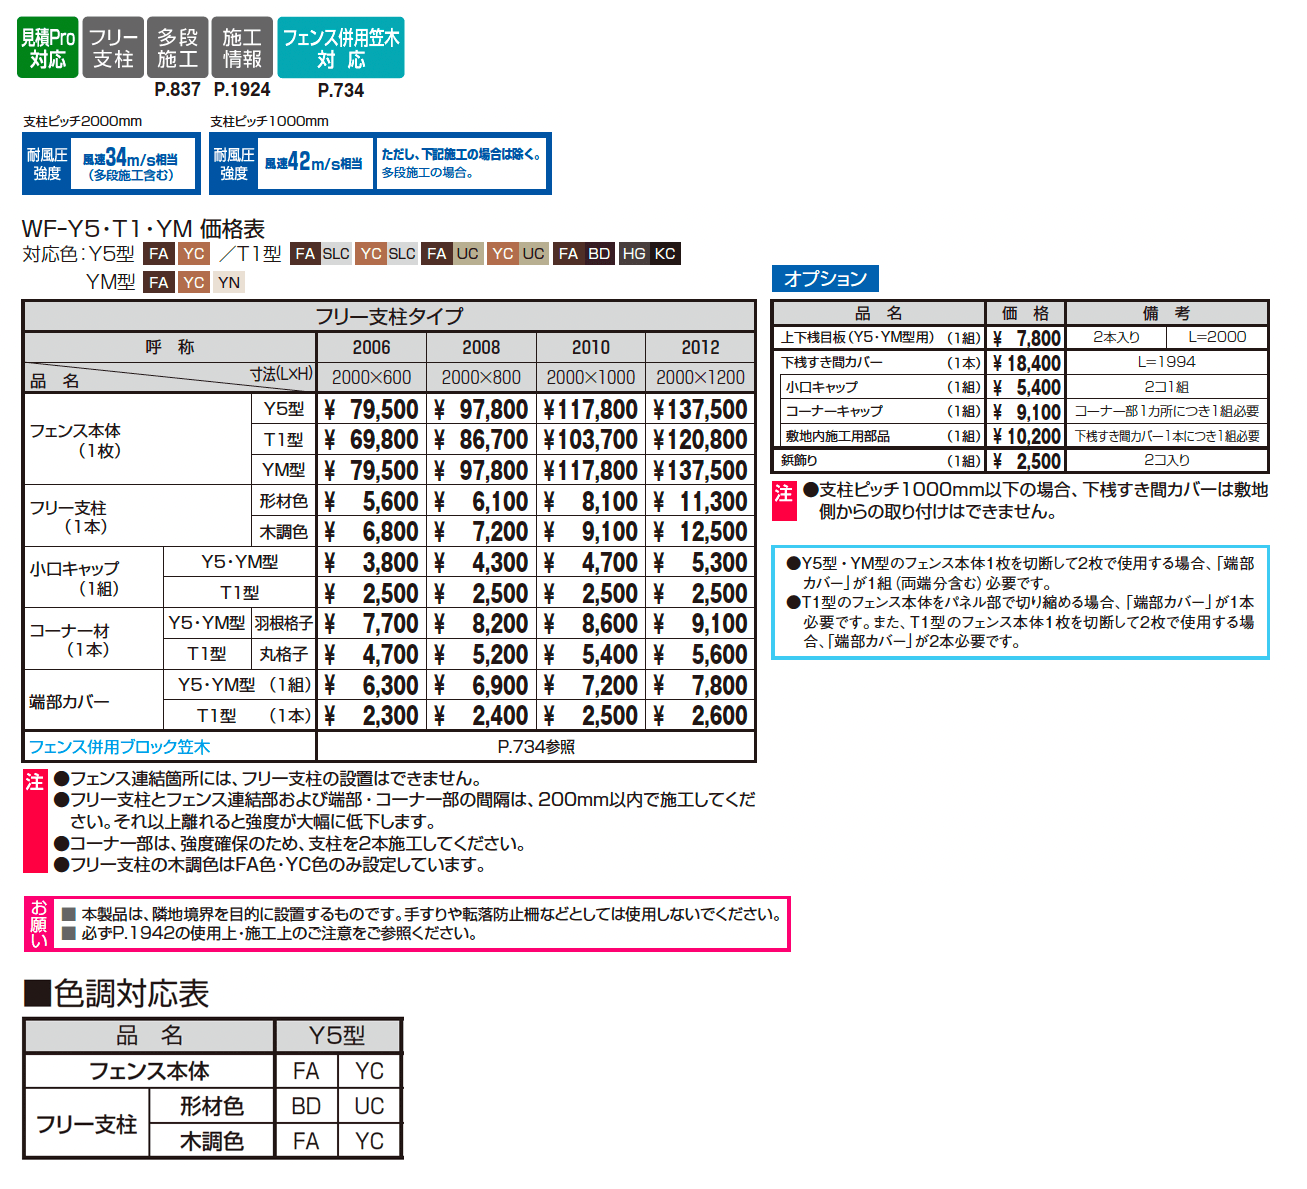
Task: Toggle the T1型 HG color chip
Action: (x=633, y=253)
